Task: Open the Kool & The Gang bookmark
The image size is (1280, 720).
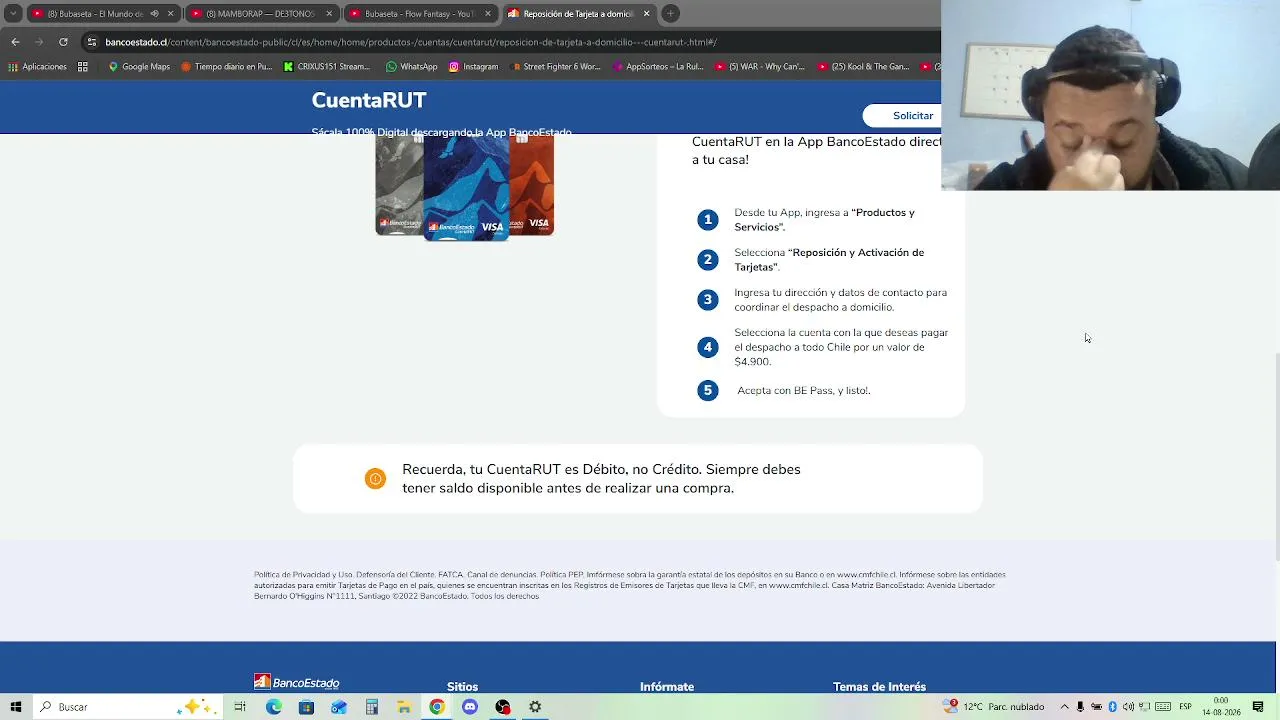Action: coord(864,67)
